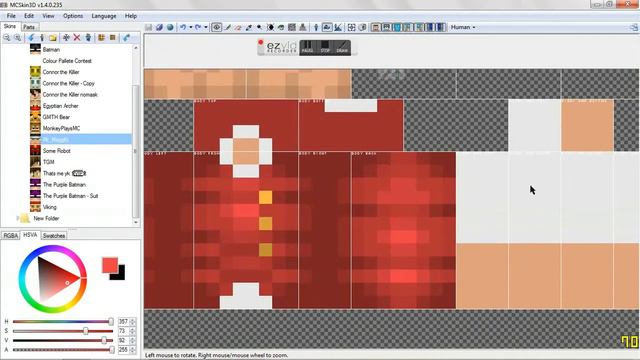Toggle the Helmet part visibility
The image size is (640, 360).
[x=386, y=27]
